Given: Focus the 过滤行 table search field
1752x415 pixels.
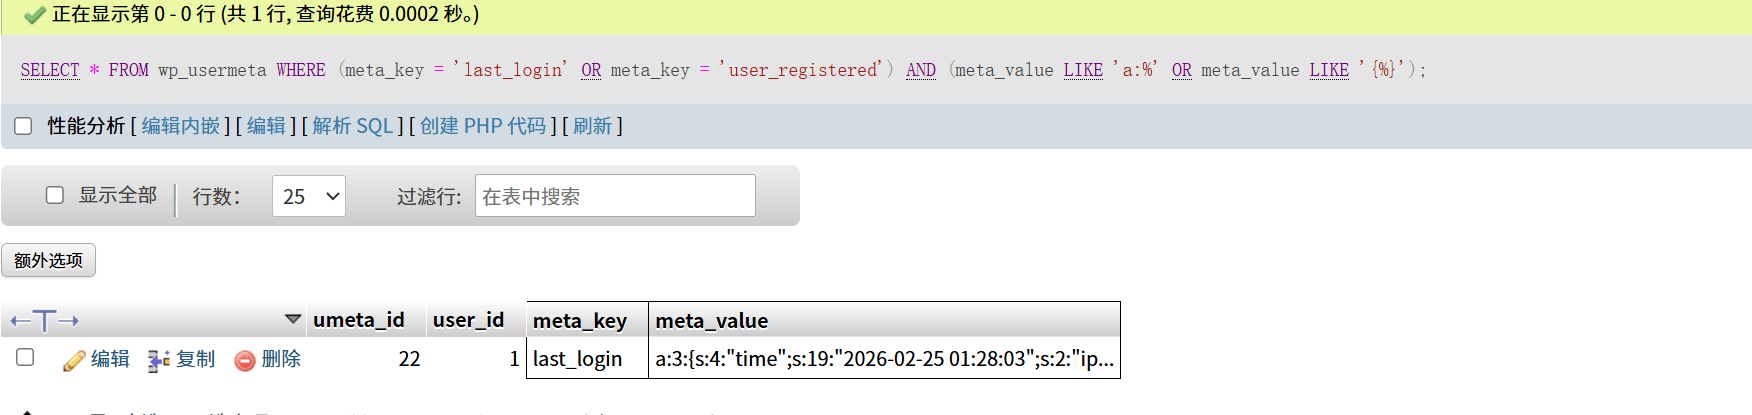Looking at the screenshot, I should [615, 196].
